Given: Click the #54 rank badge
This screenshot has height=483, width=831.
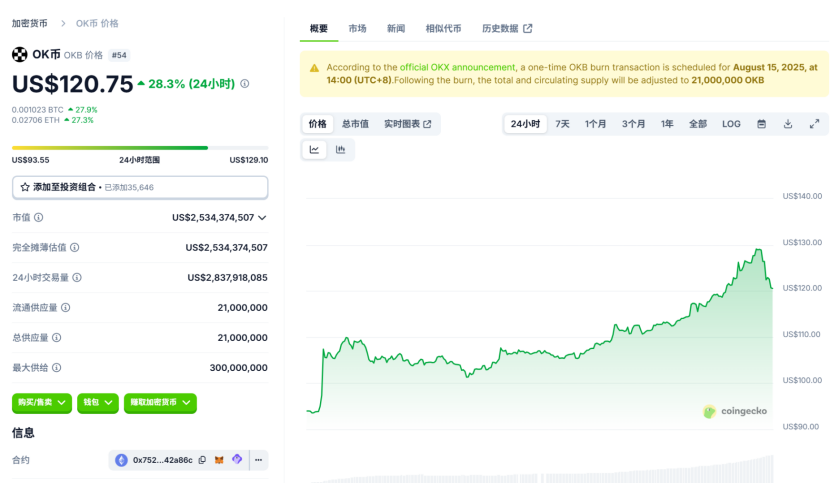Looking at the screenshot, I should click(x=119, y=55).
